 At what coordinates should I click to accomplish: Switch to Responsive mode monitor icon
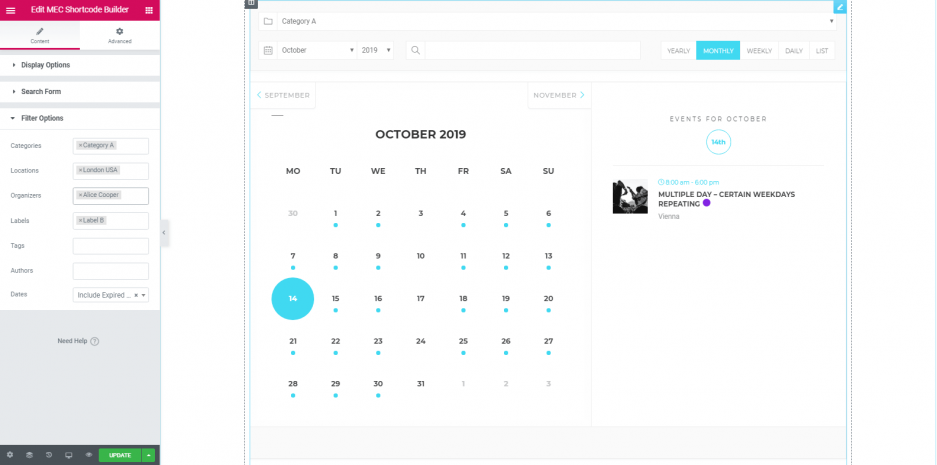click(x=69, y=455)
